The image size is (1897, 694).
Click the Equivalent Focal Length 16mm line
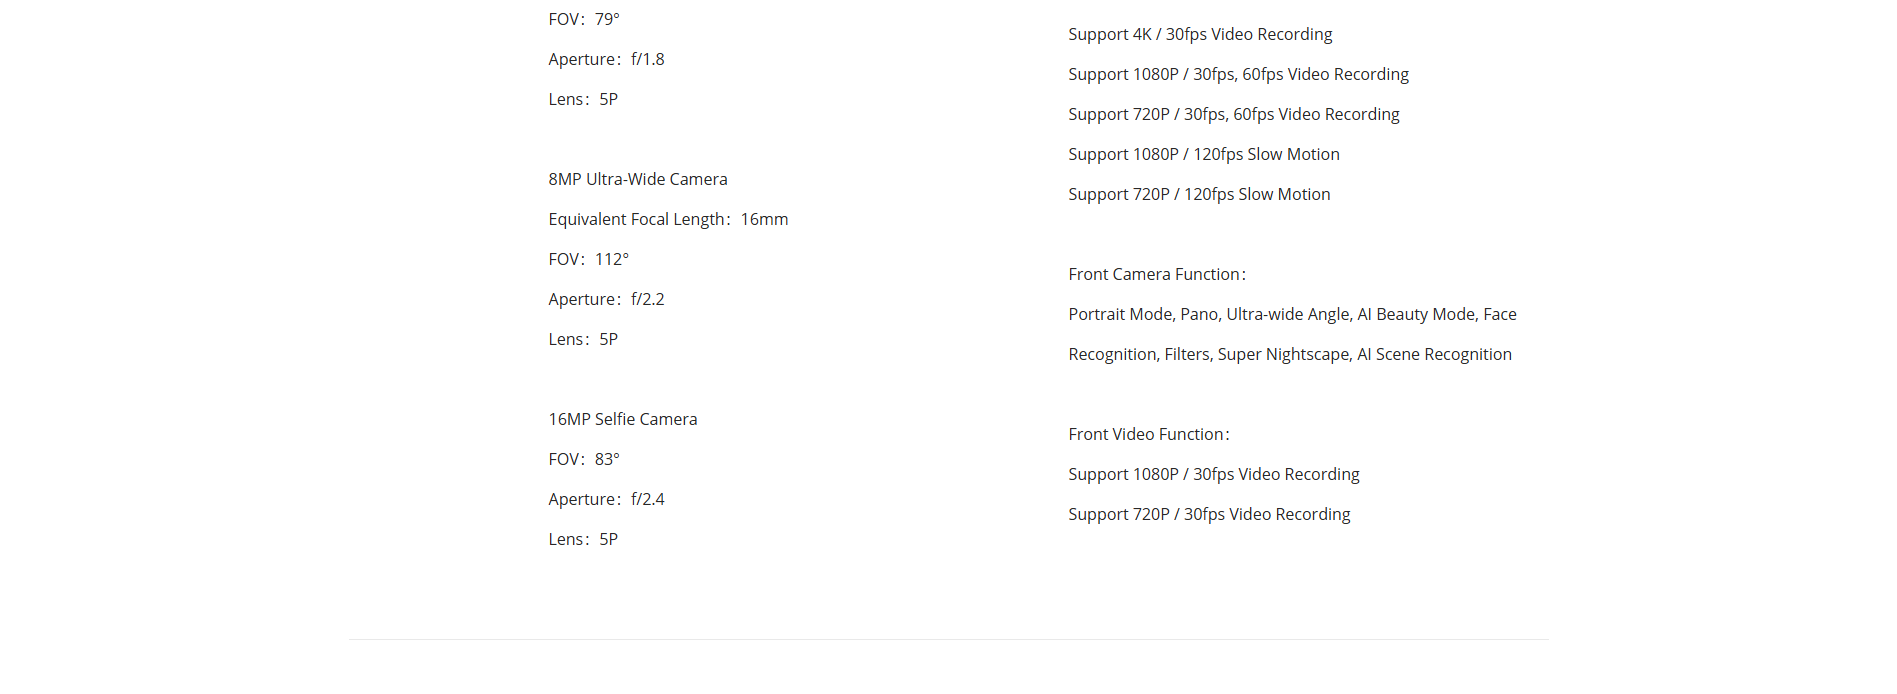tap(668, 219)
